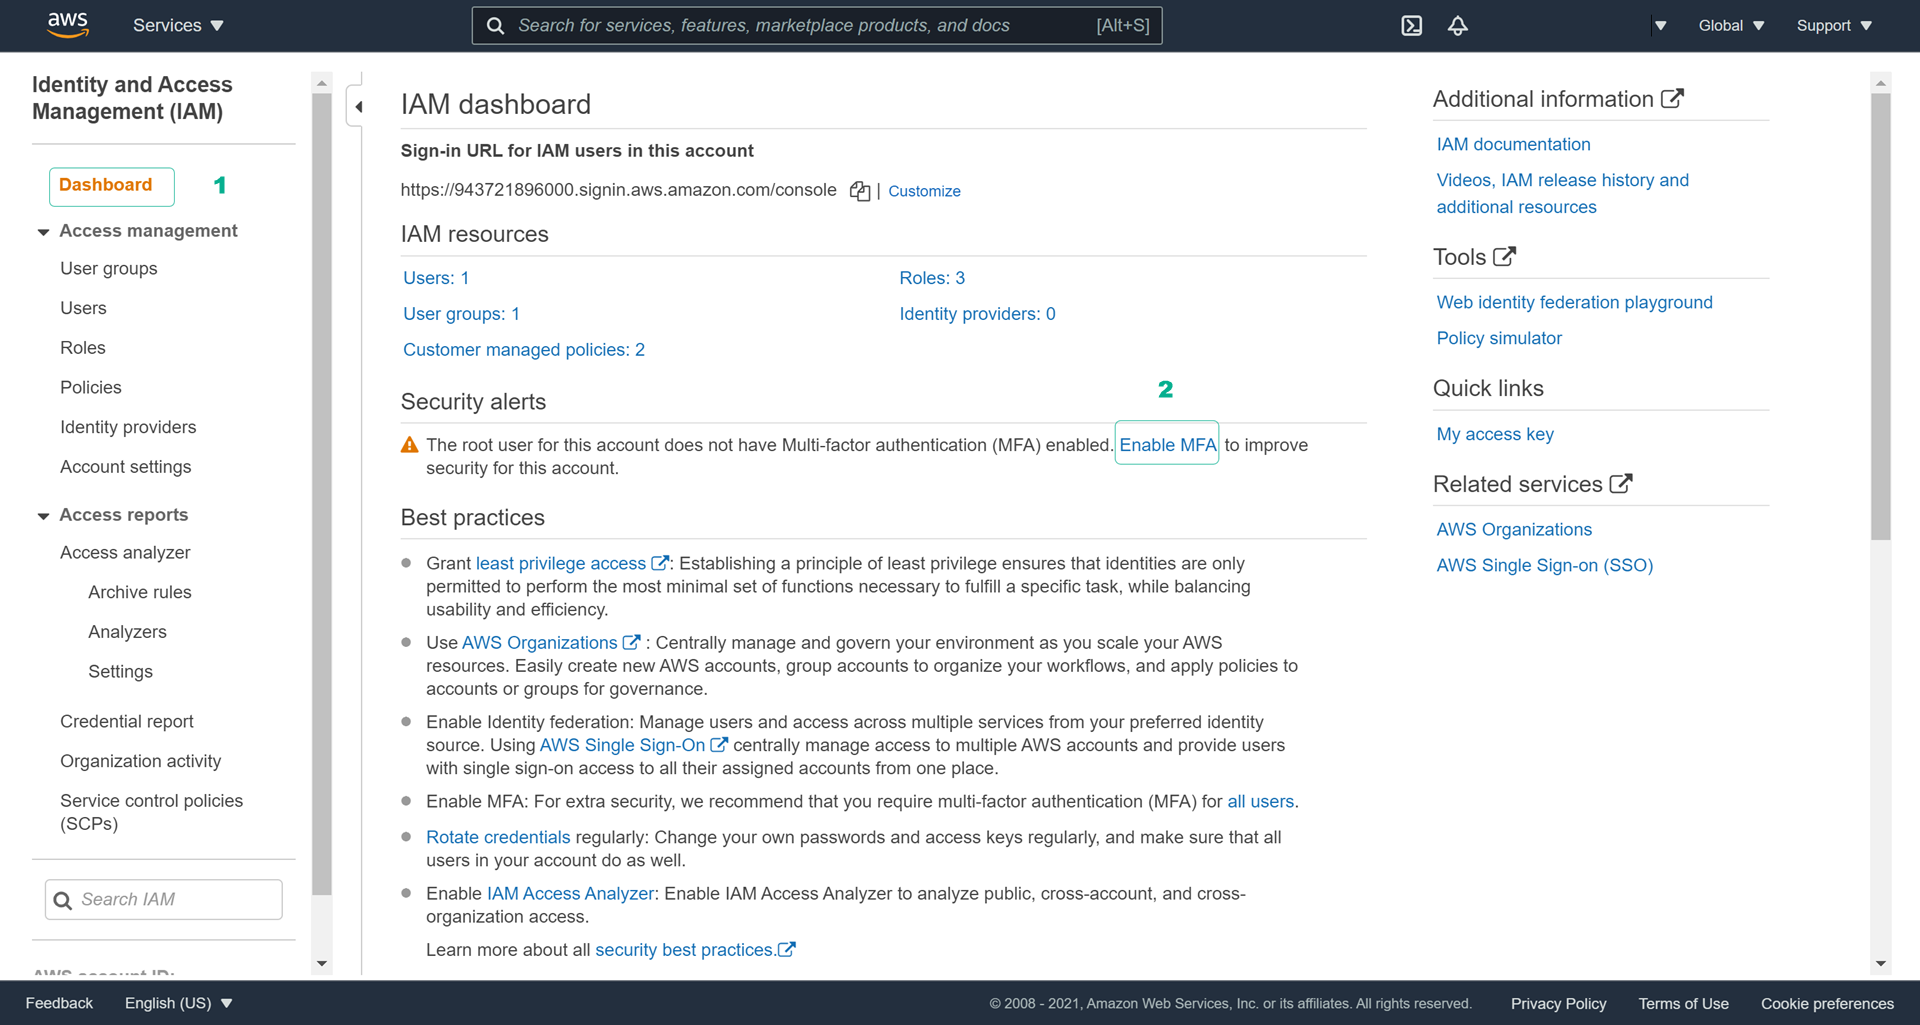Open Web identity federation playground

coord(1574,302)
